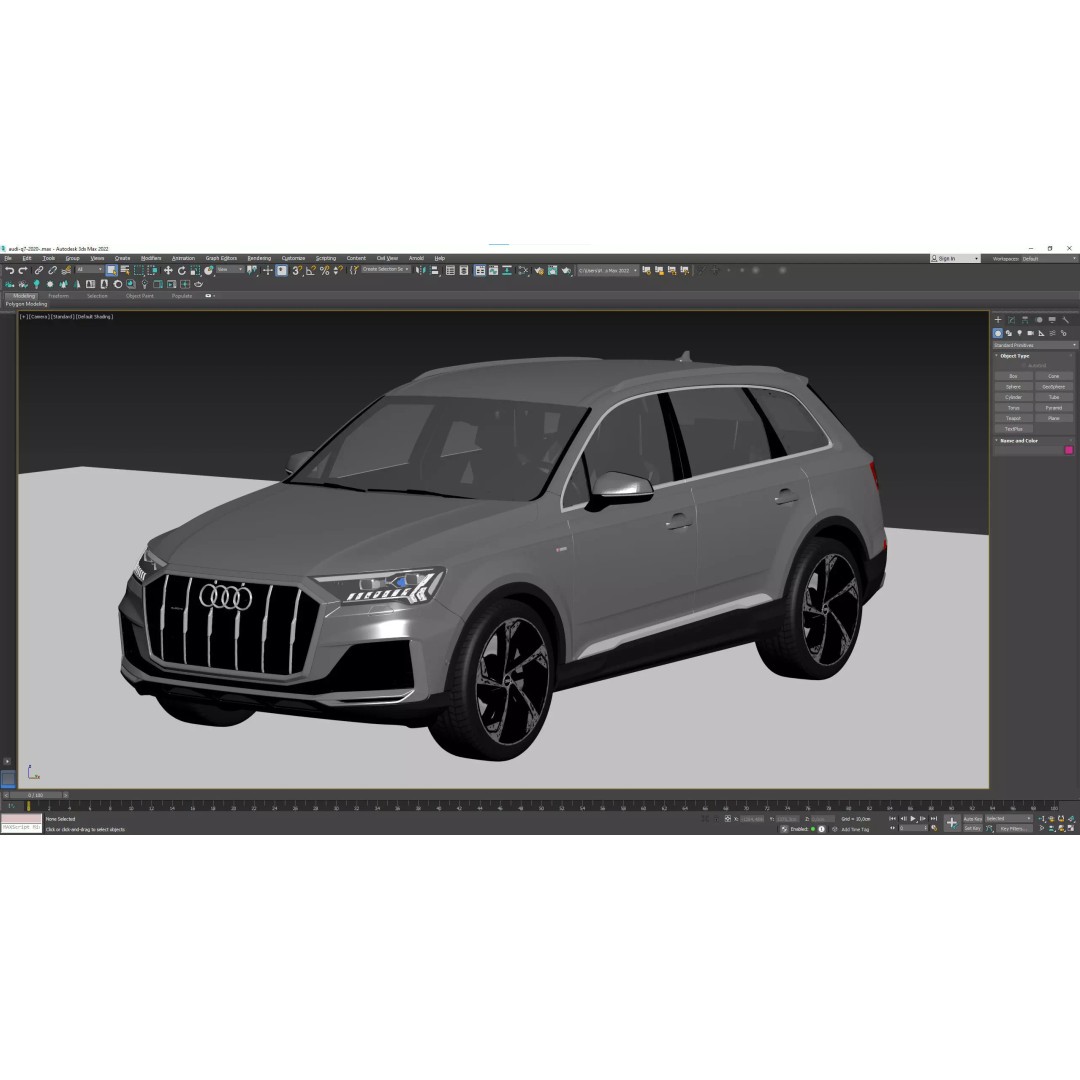This screenshot has height=1080, width=1080.
Task: Switch to the Populate ribbon tab
Action: [x=182, y=296]
